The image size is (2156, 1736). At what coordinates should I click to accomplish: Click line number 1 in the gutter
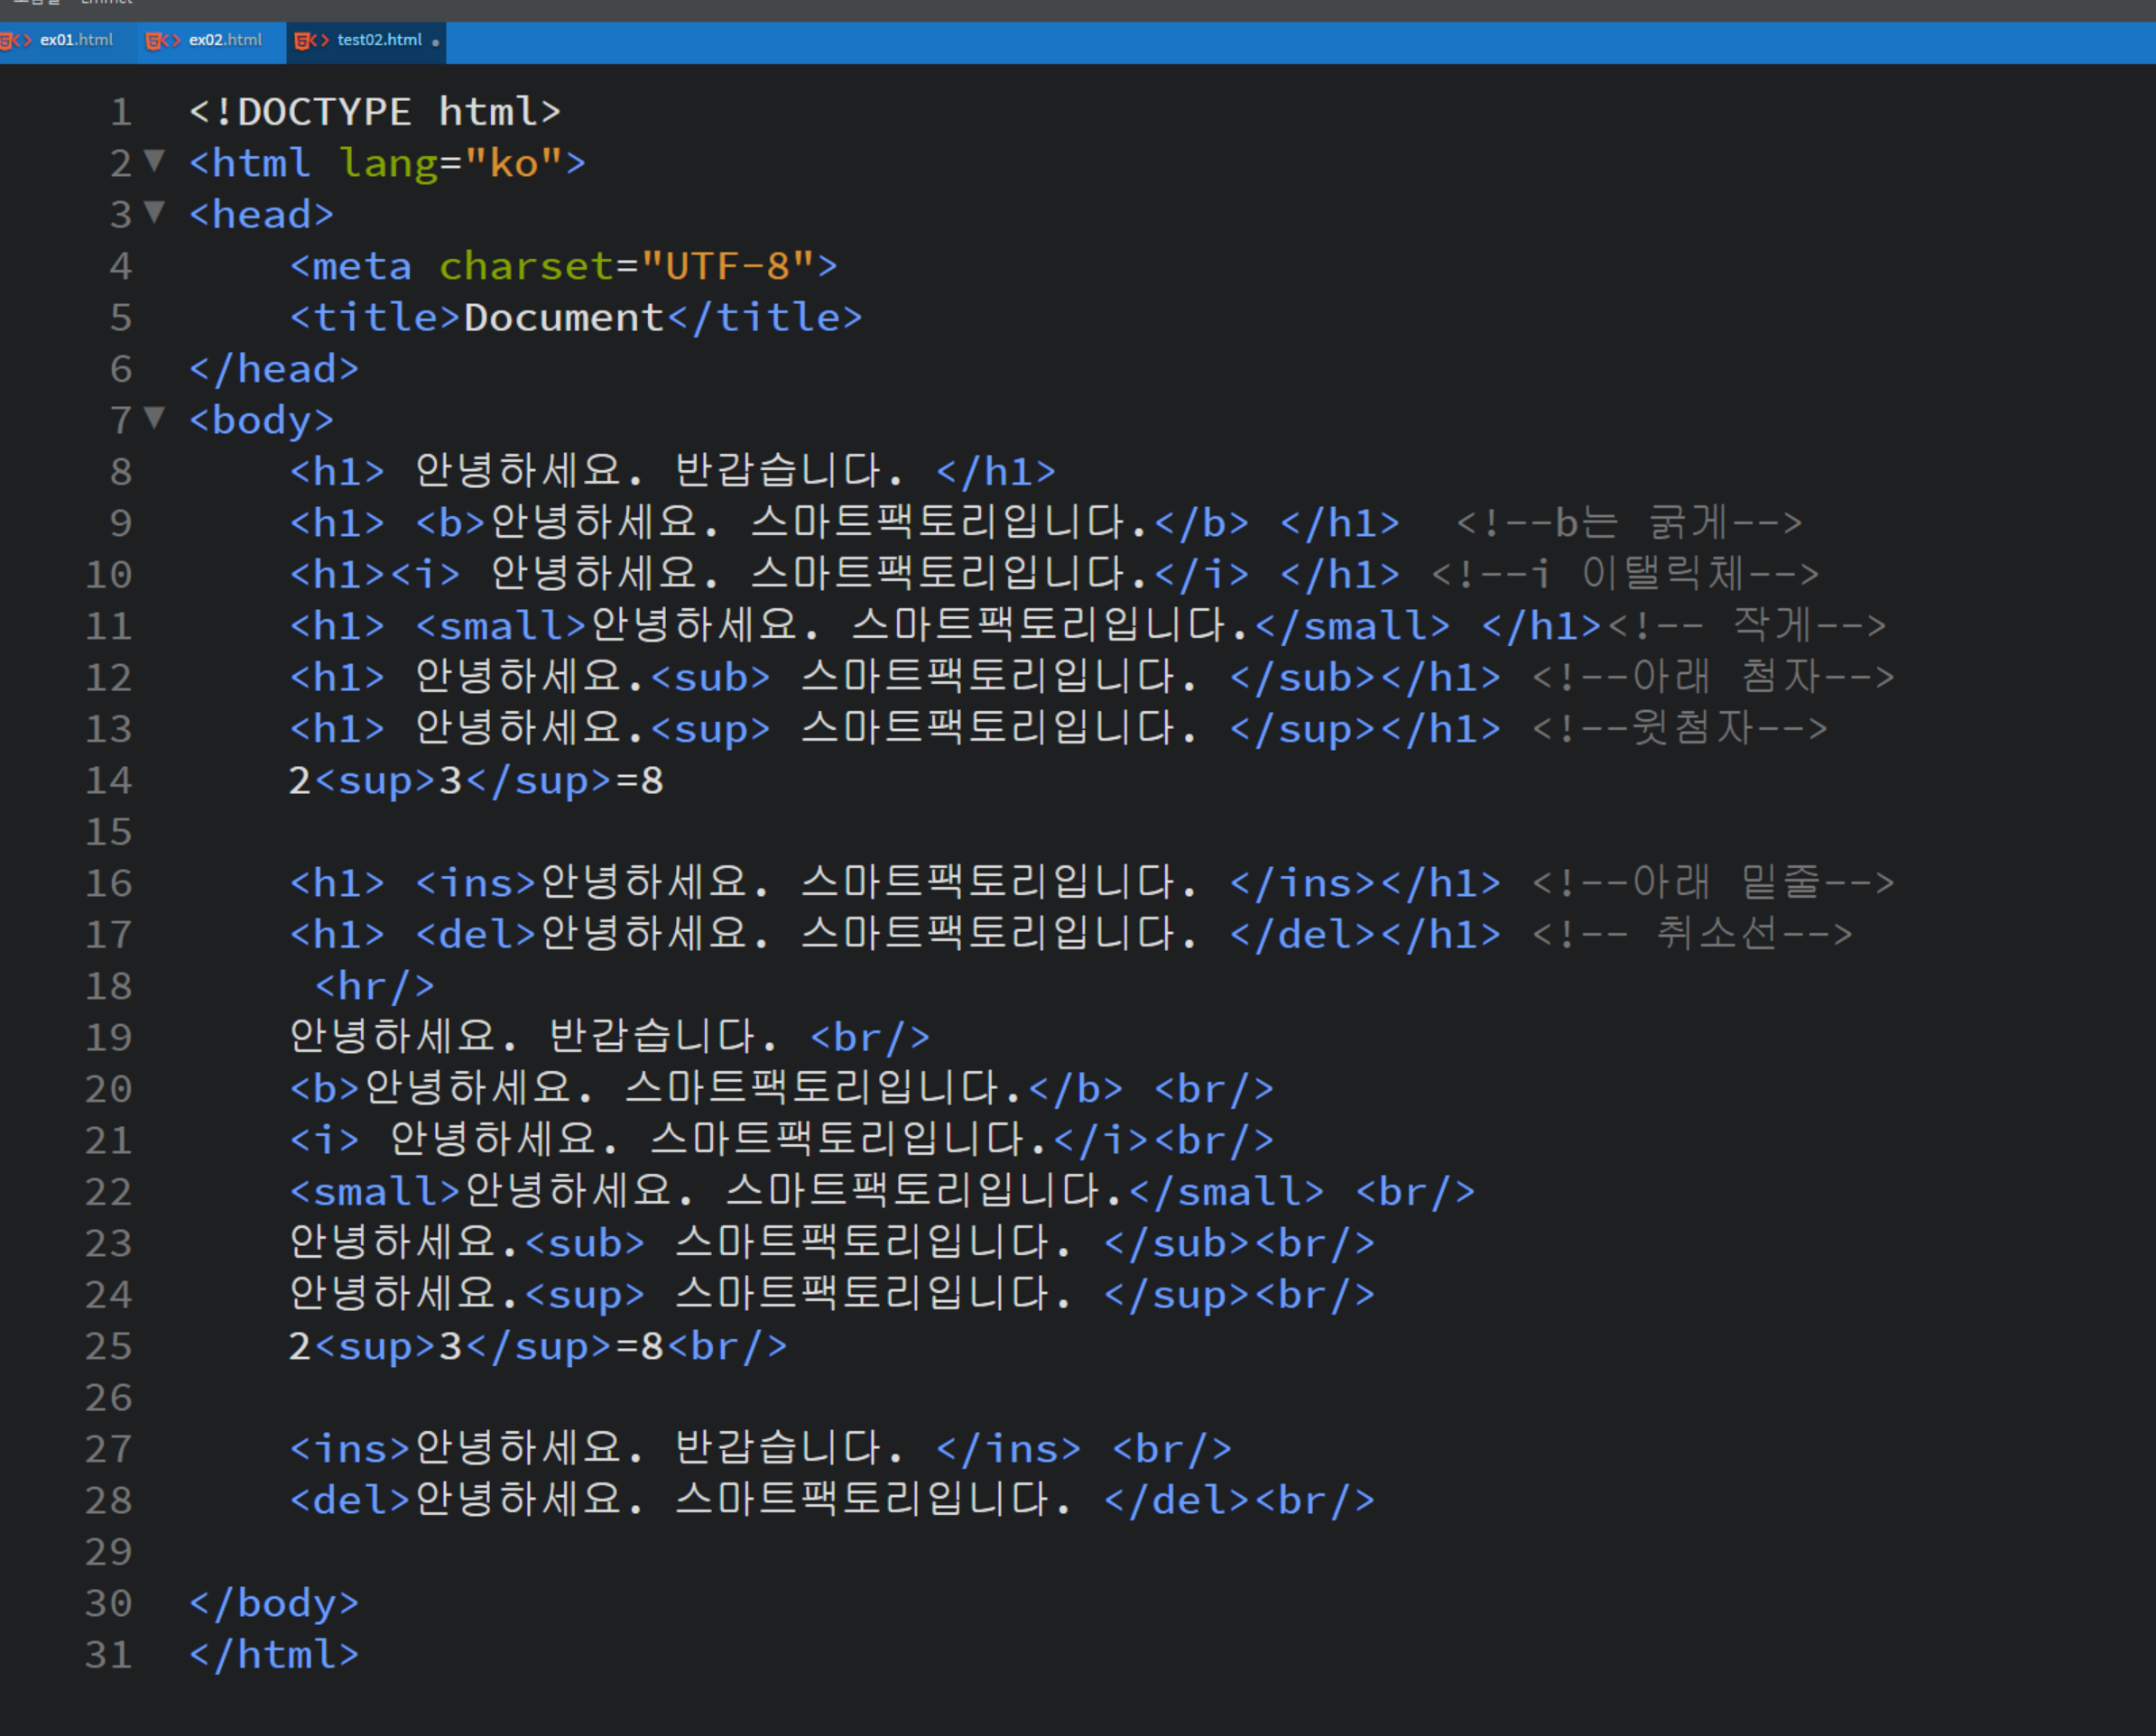(x=121, y=111)
